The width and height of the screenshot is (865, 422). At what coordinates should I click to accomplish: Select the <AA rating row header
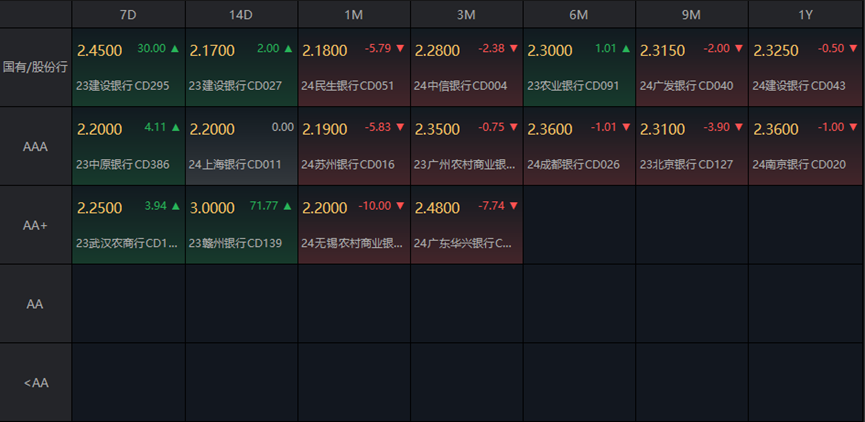[x=35, y=382]
